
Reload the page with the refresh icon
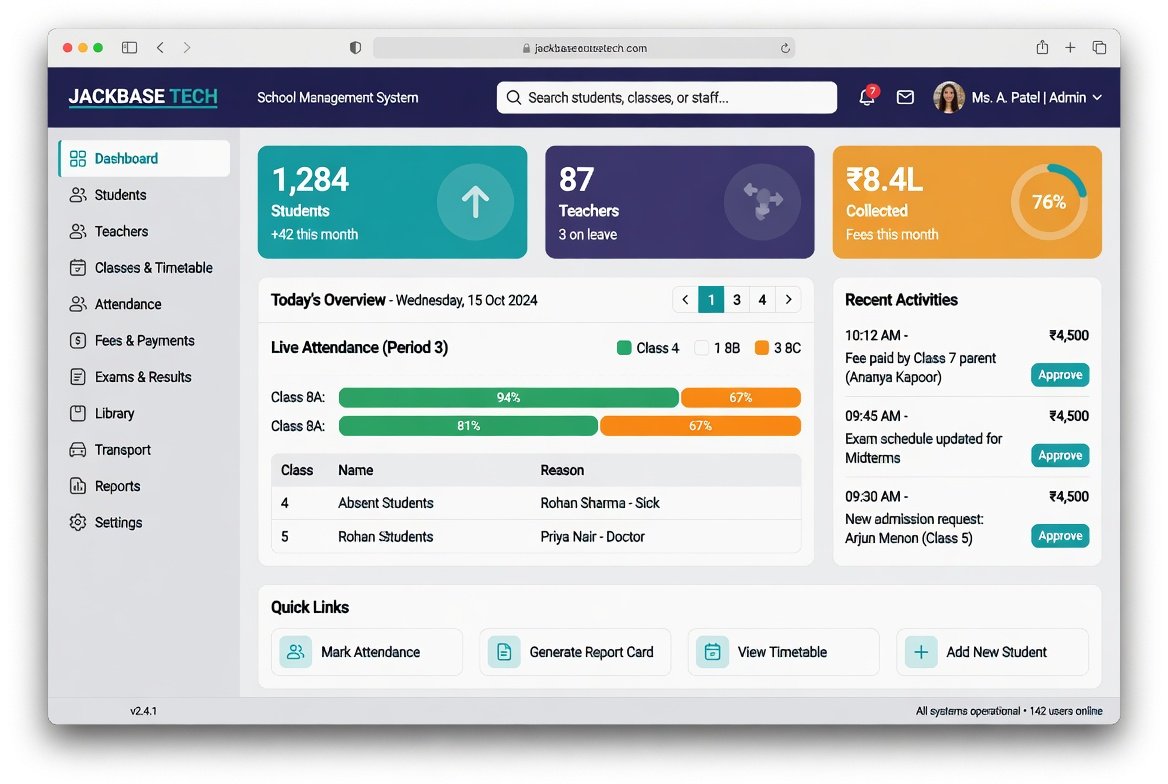tap(785, 48)
